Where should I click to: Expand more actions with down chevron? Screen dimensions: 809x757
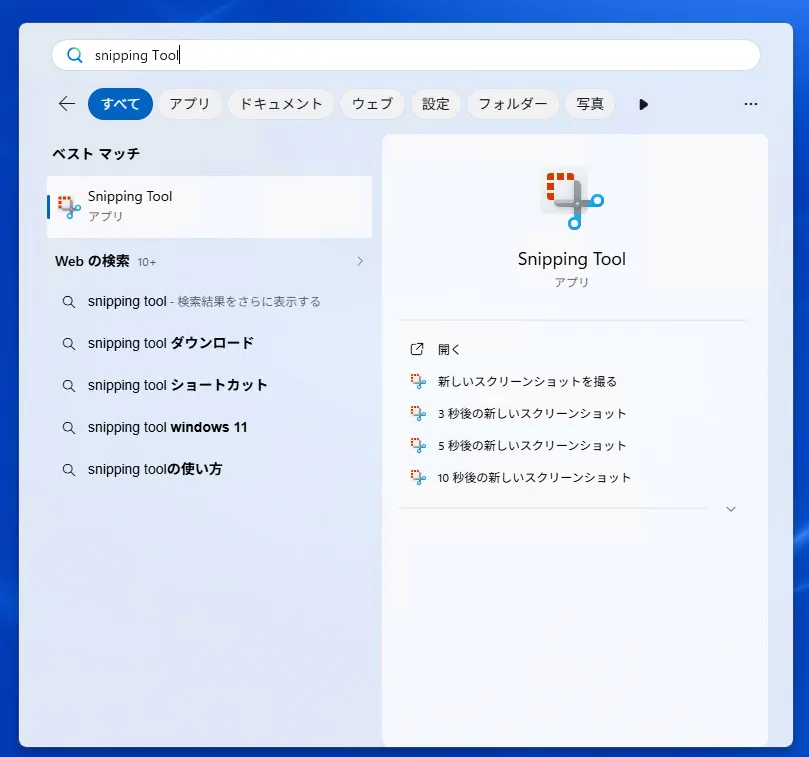tap(731, 509)
